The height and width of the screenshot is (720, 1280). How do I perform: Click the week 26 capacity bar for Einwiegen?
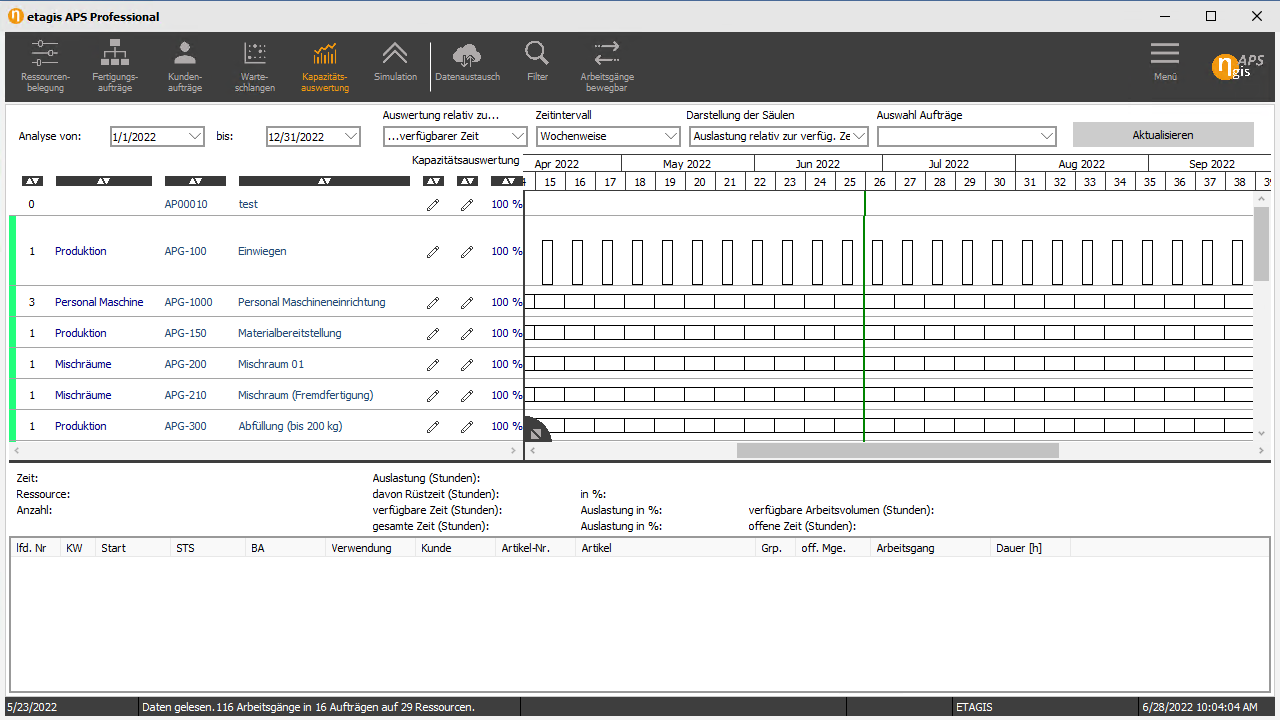[877, 262]
